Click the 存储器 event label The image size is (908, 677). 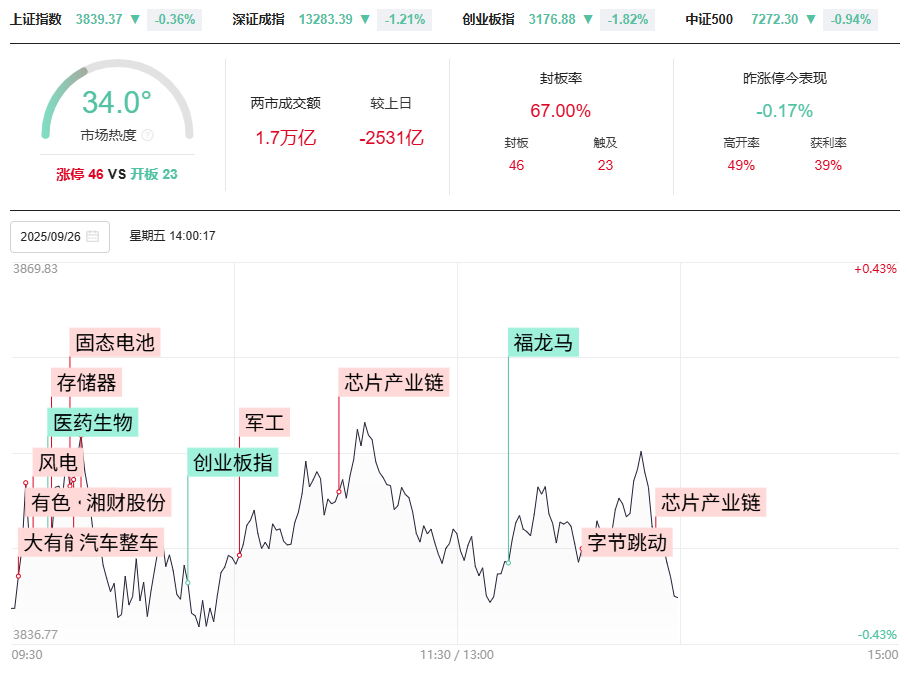point(86,383)
